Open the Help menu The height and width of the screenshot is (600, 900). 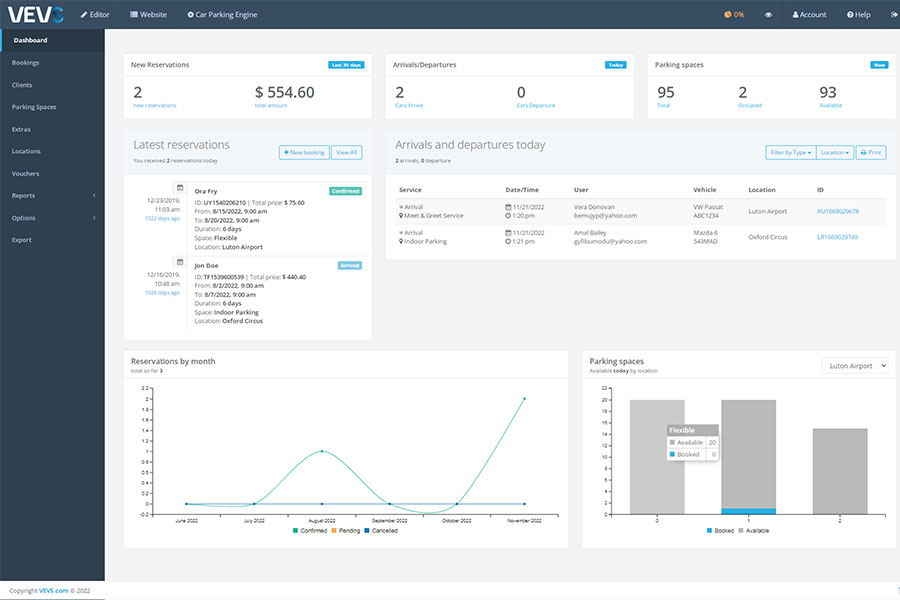(x=859, y=14)
